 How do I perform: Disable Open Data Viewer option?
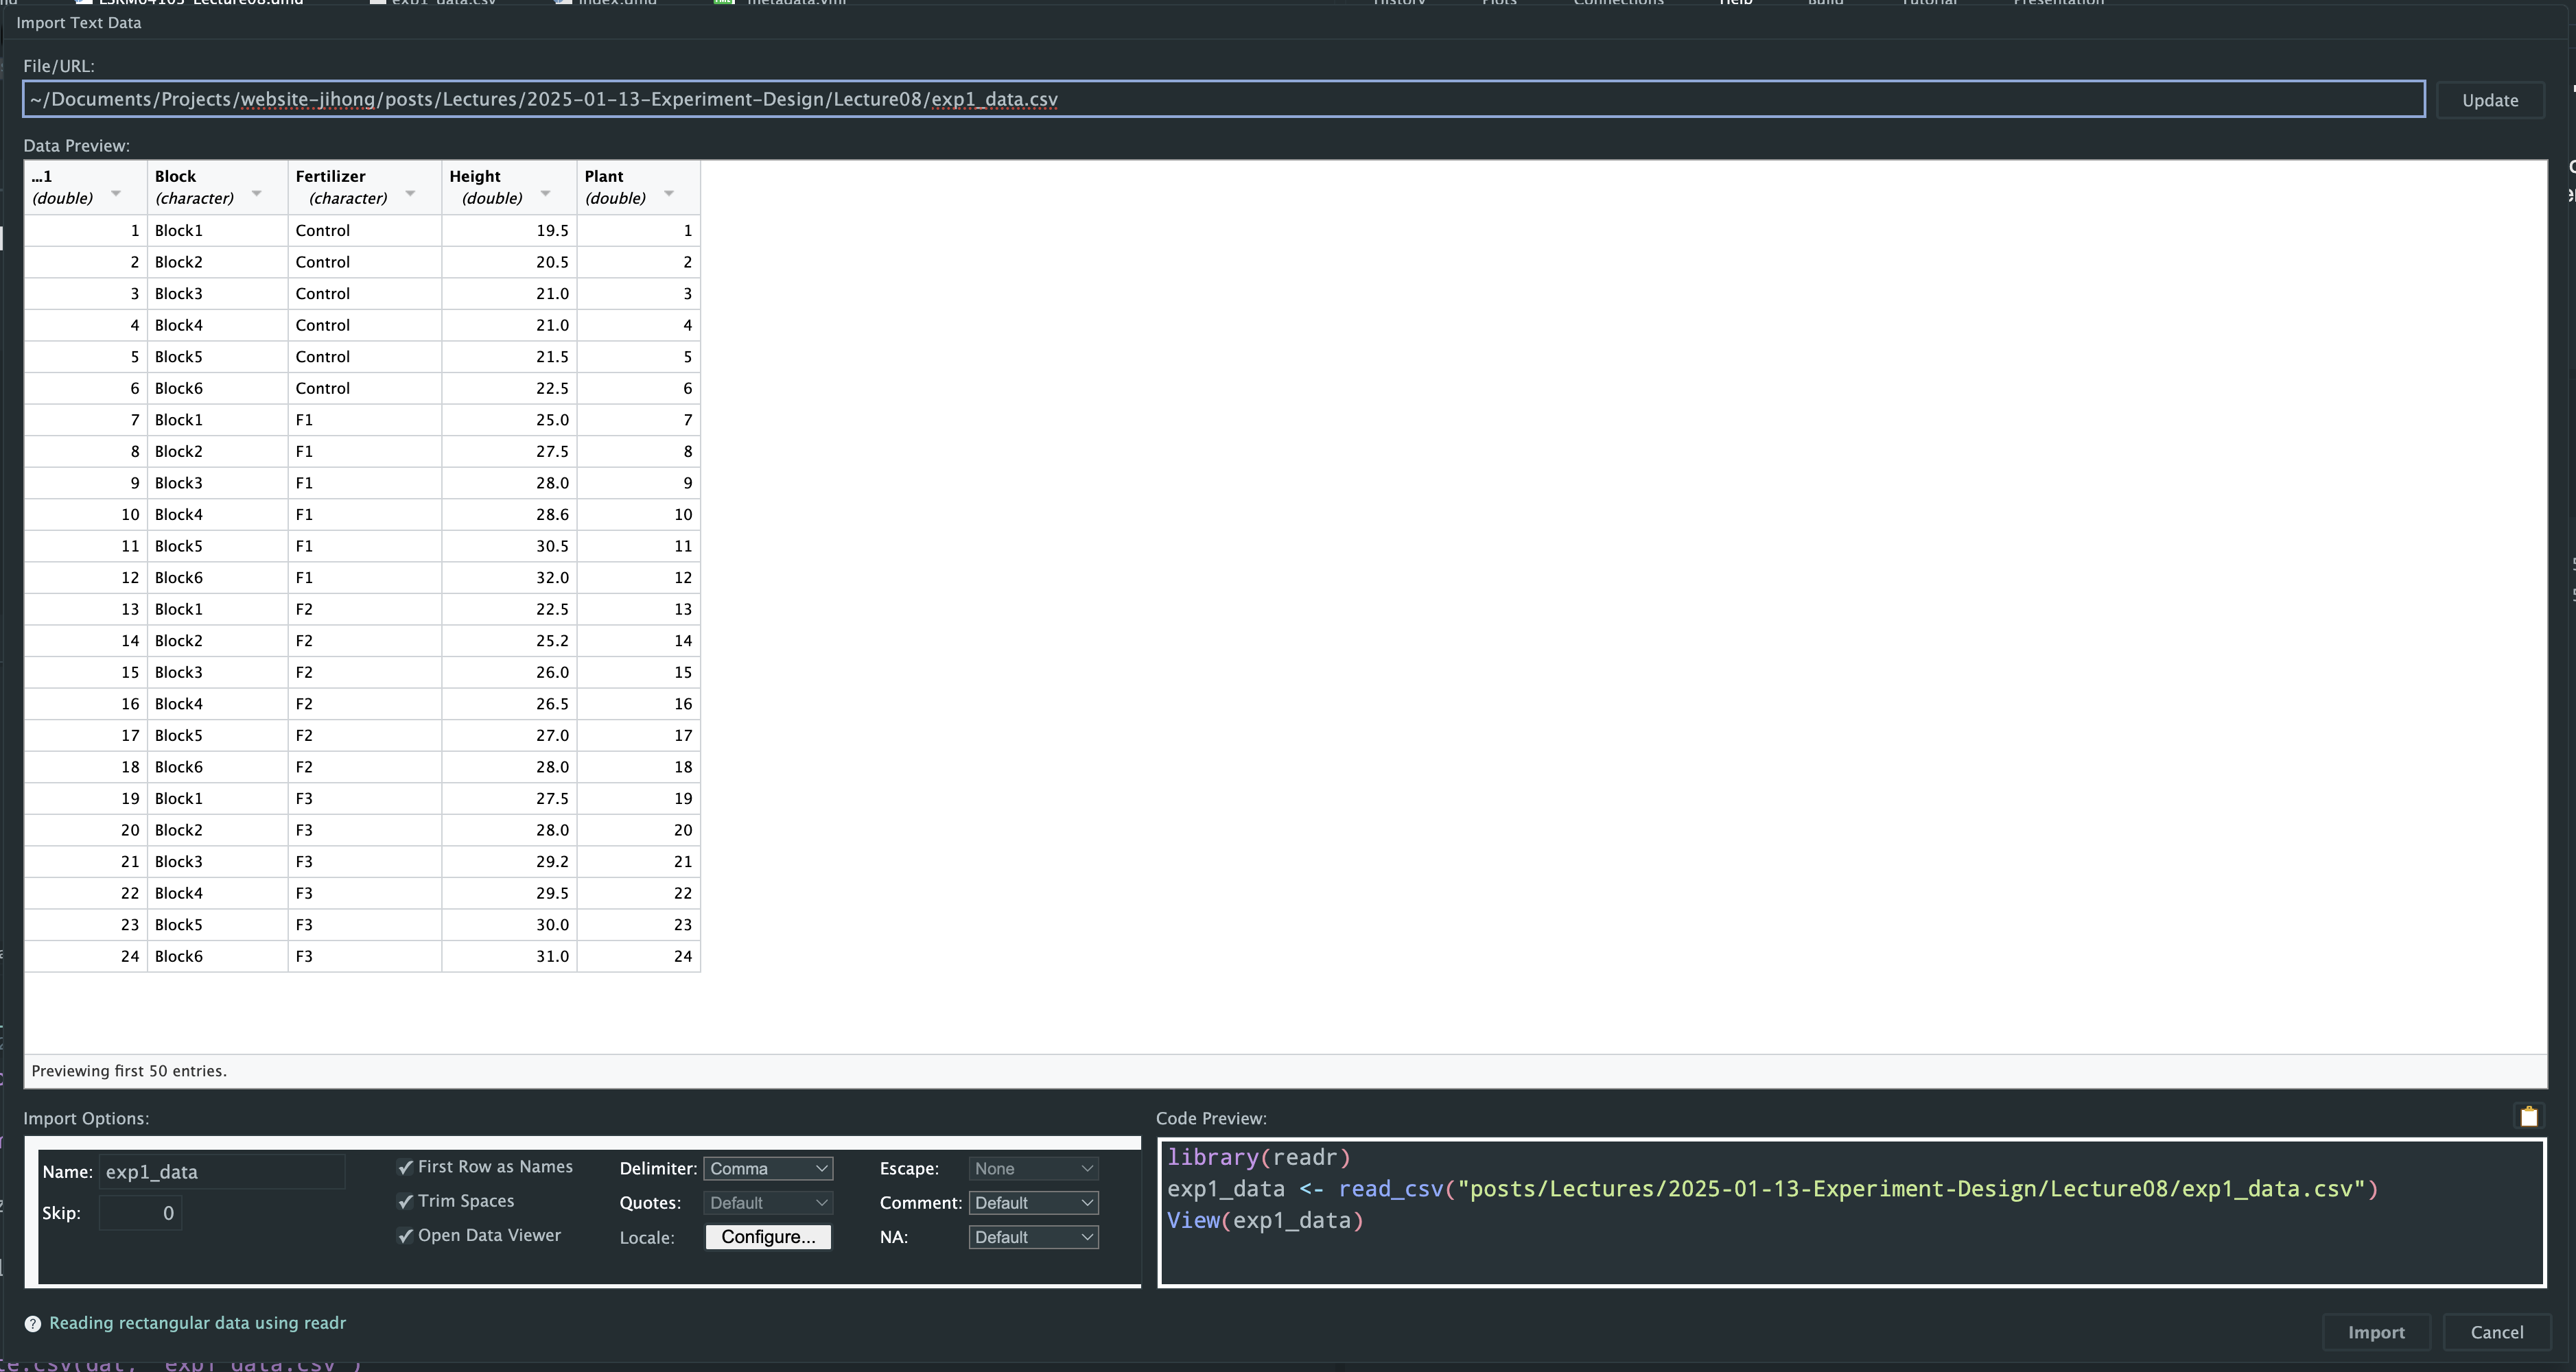(405, 1236)
